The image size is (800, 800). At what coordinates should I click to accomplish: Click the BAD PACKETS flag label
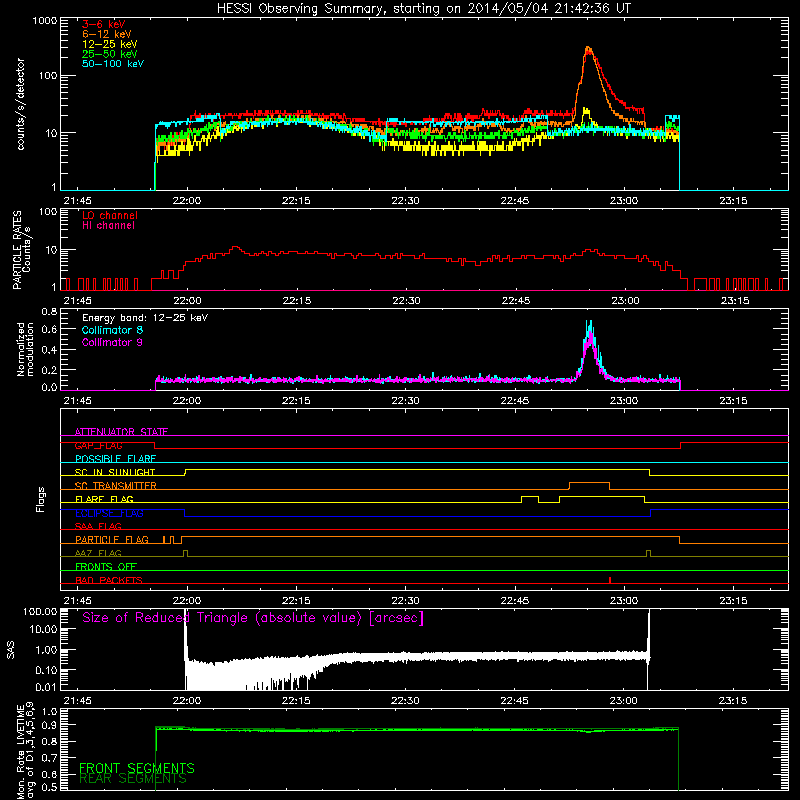click(x=109, y=580)
